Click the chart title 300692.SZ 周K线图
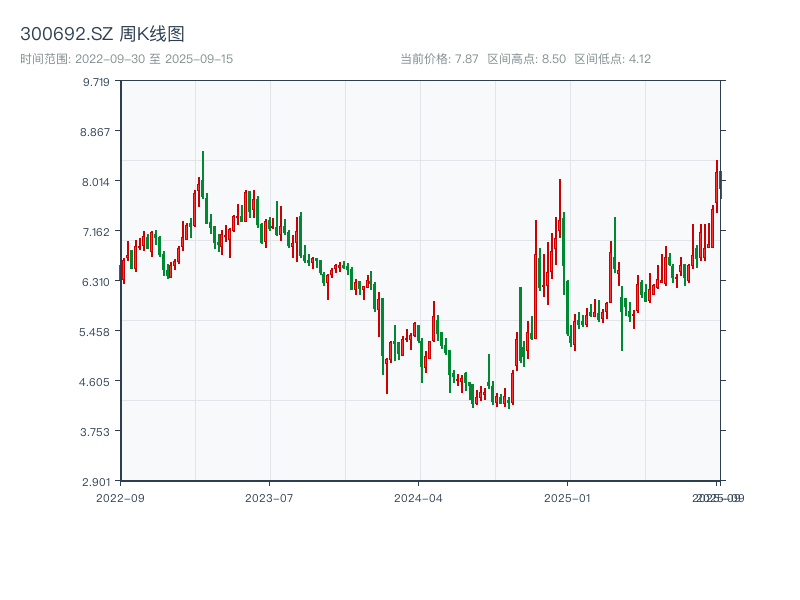 pyautogui.click(x=102, y=34)
